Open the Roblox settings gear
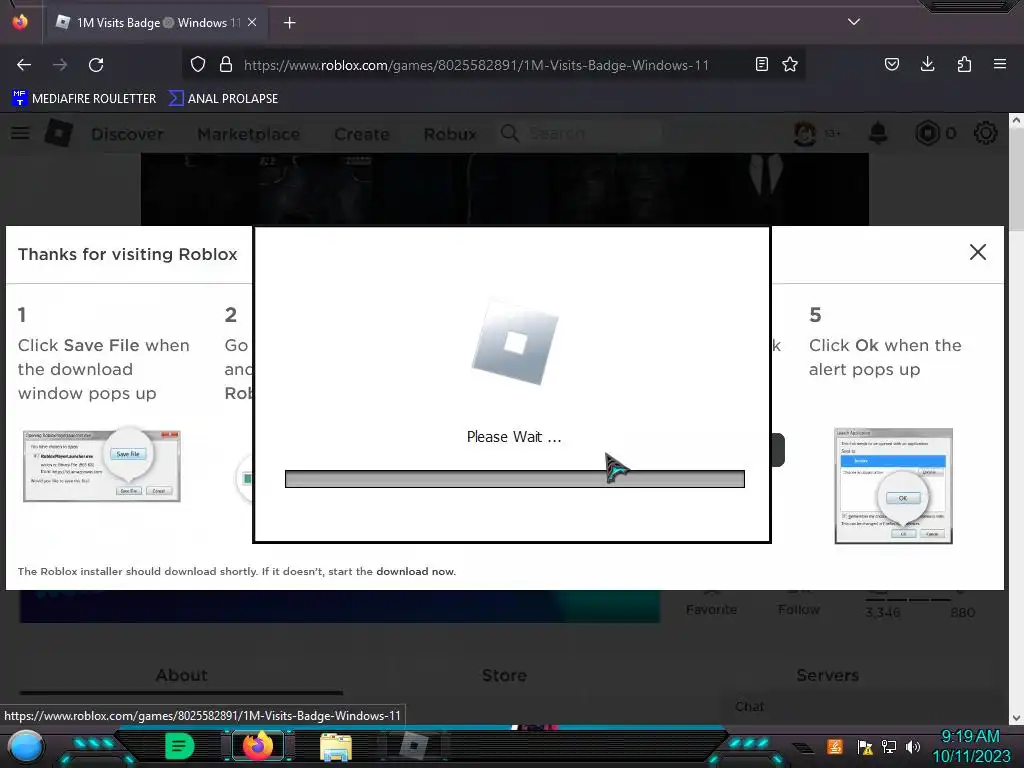 coord(985,133)
